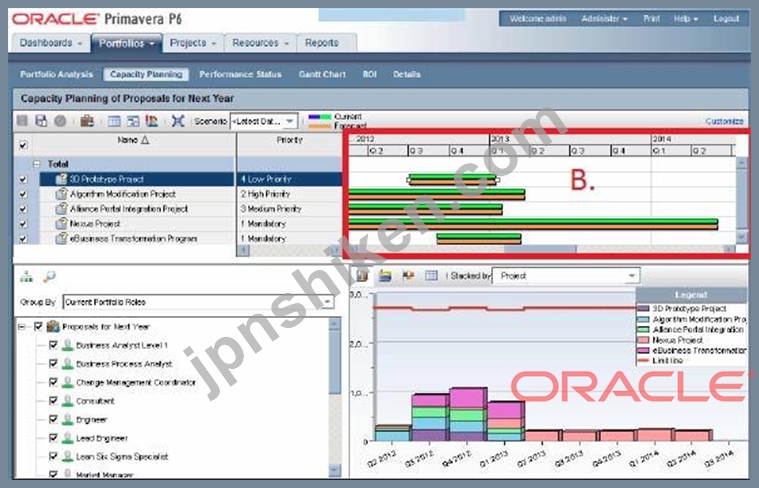Click the Consultant role icon
This screenshot has width=759, height=488.
click(x=68, y=401)
